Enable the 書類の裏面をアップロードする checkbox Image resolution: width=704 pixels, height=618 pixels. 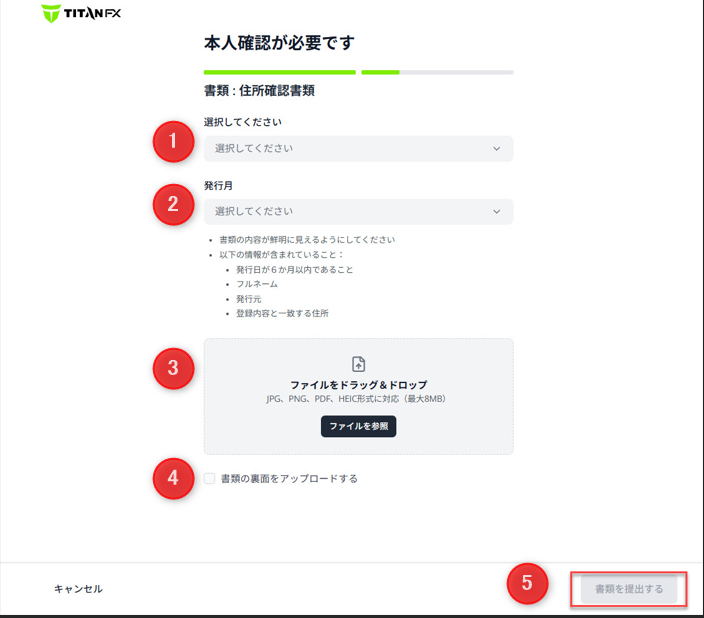209,479
